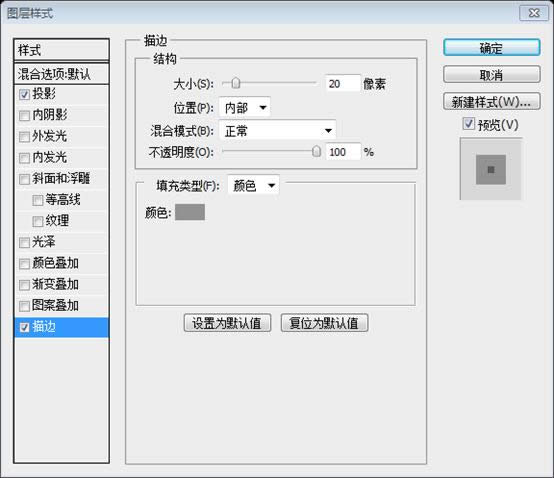Image resolution: width=554 pixels, height=478 pixels.
Task: Open the 填充类型 fill type dropdown
Action: tap(253, 185)
